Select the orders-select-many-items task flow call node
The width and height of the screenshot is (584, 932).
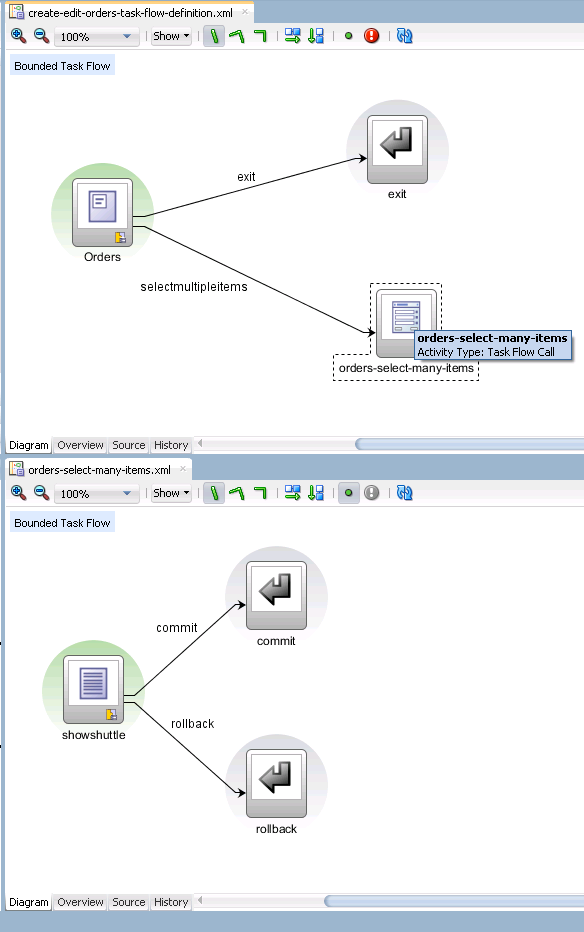406,323
